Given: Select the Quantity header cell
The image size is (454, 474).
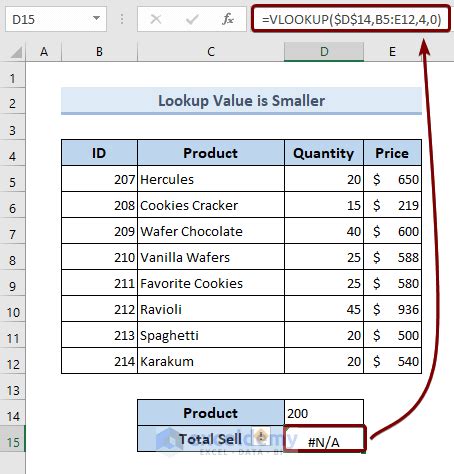Looking at the screenshot, I should tap(324, 153).
